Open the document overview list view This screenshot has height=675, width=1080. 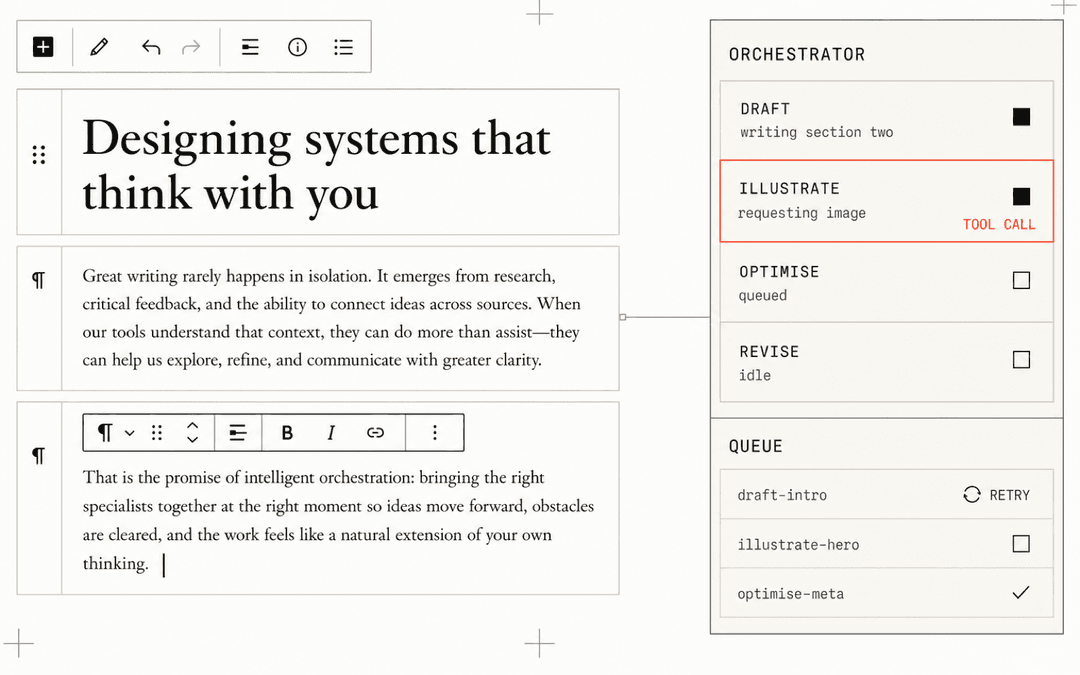click(x=250, y=47)
